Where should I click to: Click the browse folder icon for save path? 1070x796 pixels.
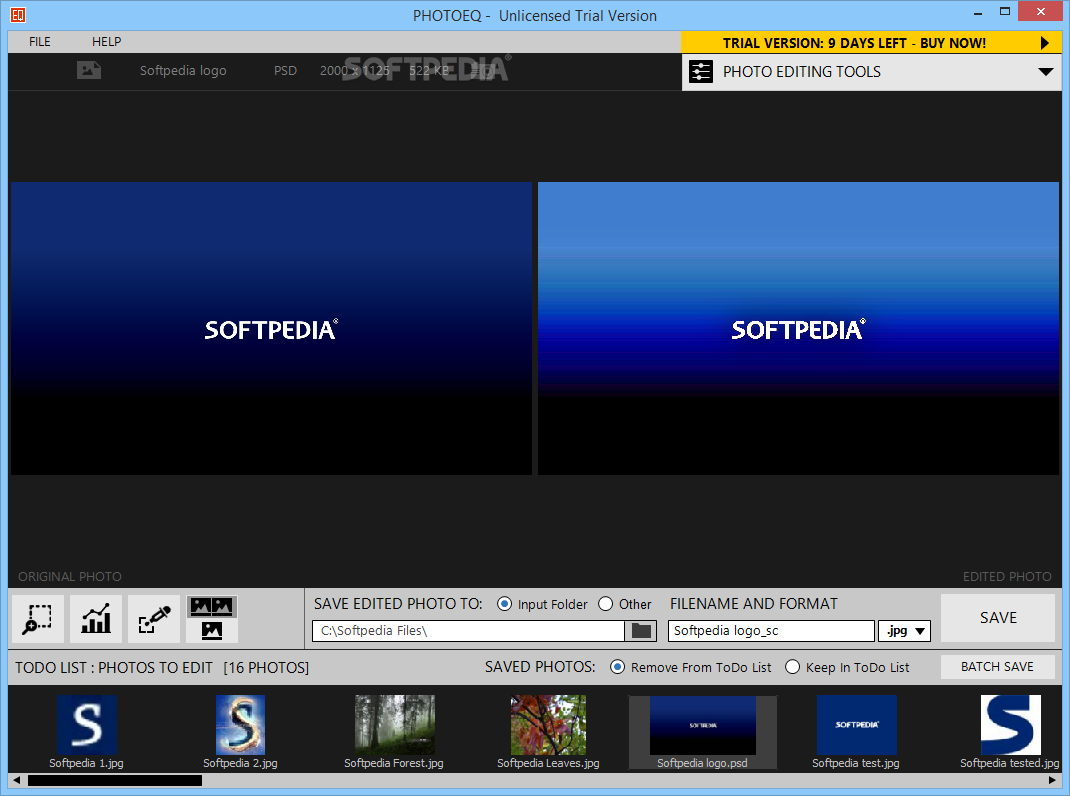[641, 631]
